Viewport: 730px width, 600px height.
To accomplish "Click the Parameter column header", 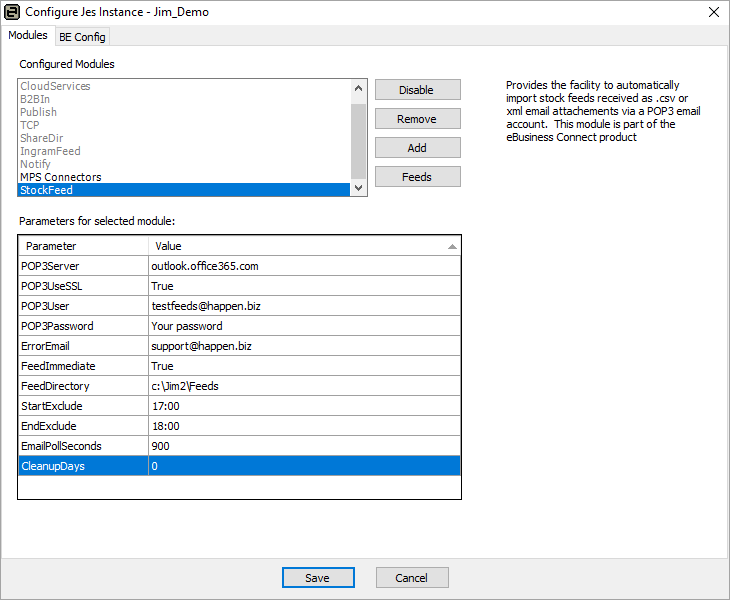I will (x=82, y=246).
